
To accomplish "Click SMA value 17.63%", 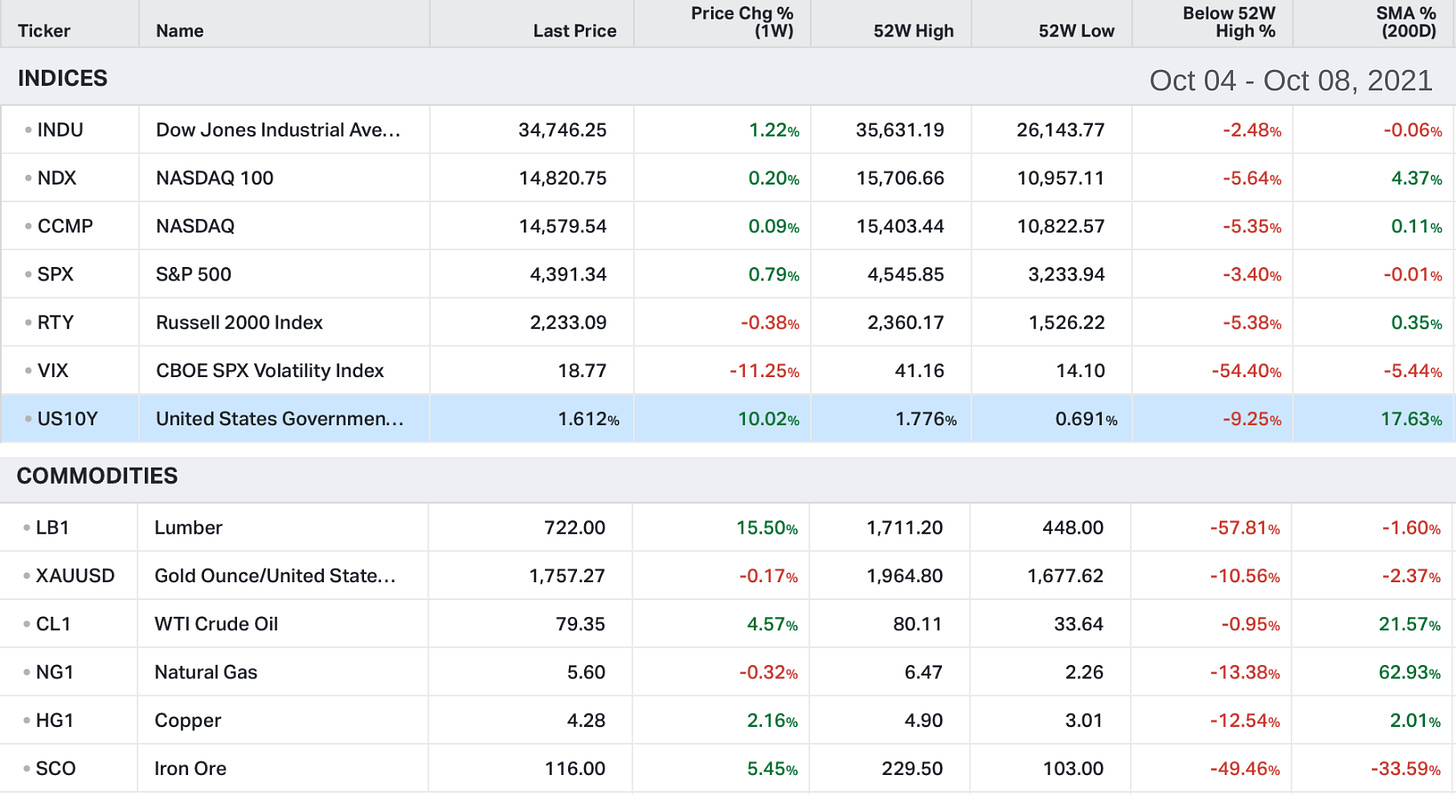I will [1411, 419].
